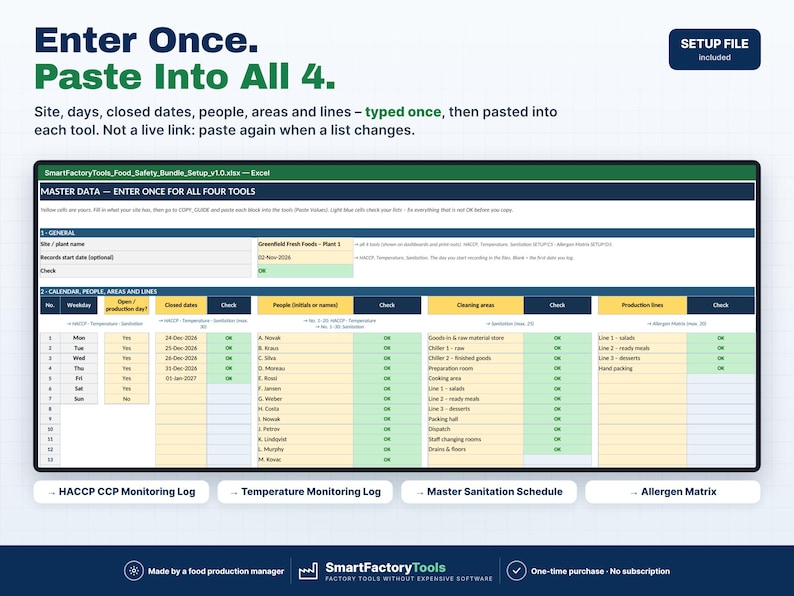Click the SmartFactoryTools factory logo icon
The height and width of the screenshot is (596, 794).
pos(308,571)
